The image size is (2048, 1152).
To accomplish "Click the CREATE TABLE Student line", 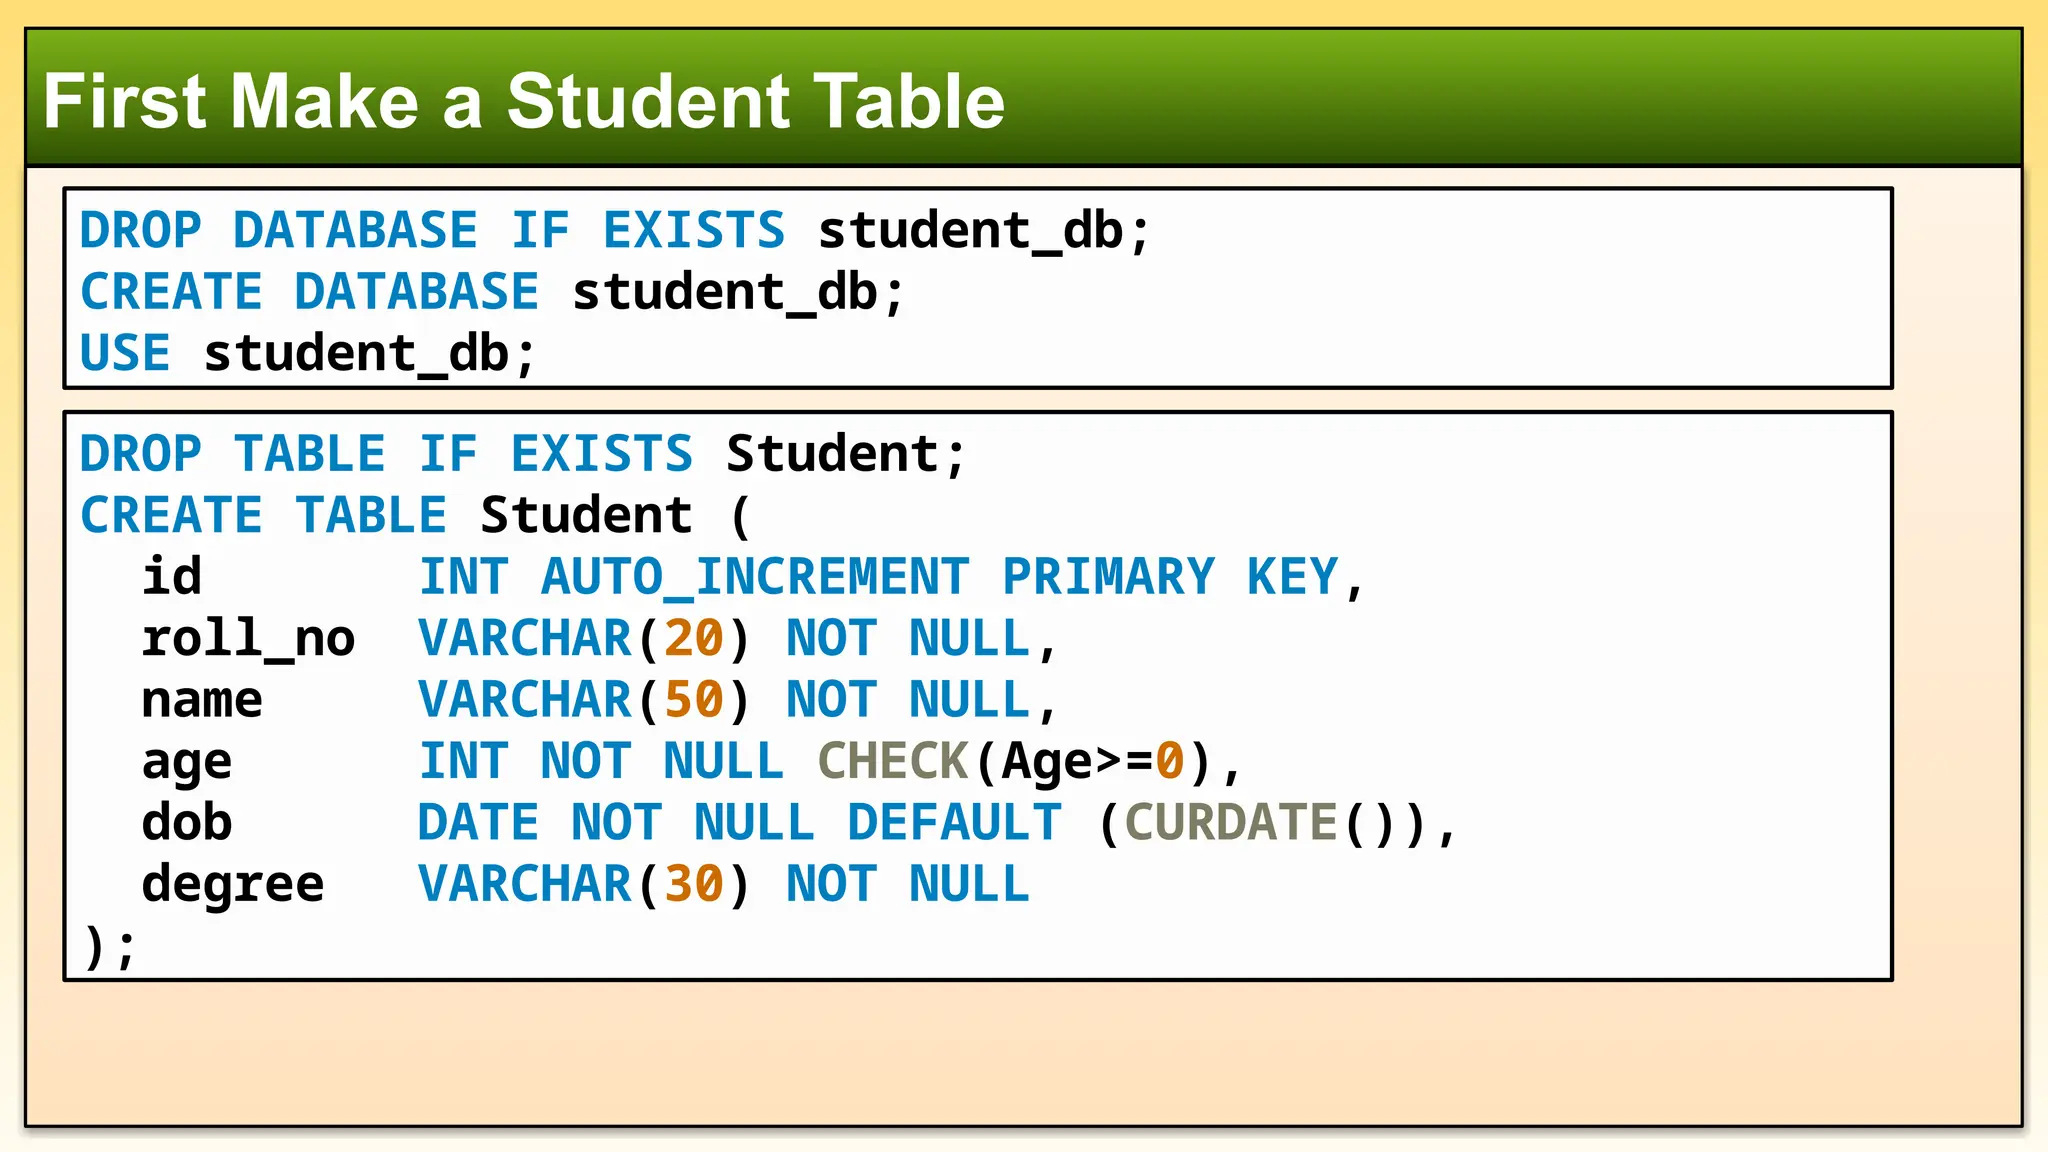I will pyautogui.click(x=414, y=516).
